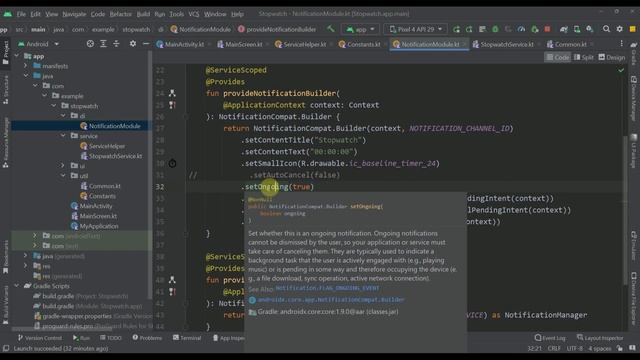
Task: Toggle the Project tool window tab
Action: [x=6, y=52]
